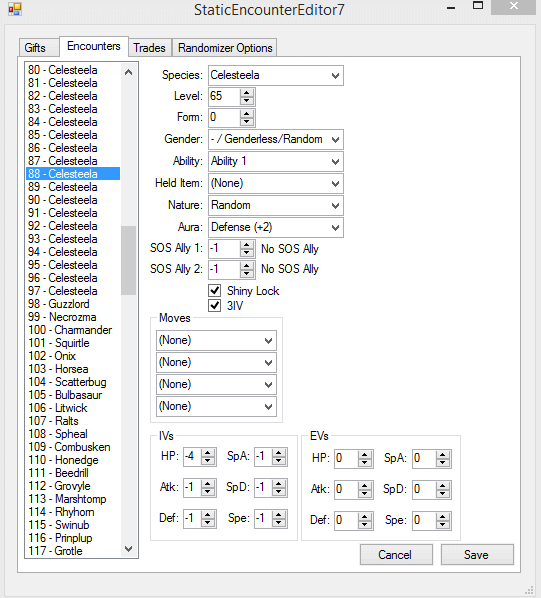
Task: Open the third Moves dropdown
Action: click(x=268, y=384)
